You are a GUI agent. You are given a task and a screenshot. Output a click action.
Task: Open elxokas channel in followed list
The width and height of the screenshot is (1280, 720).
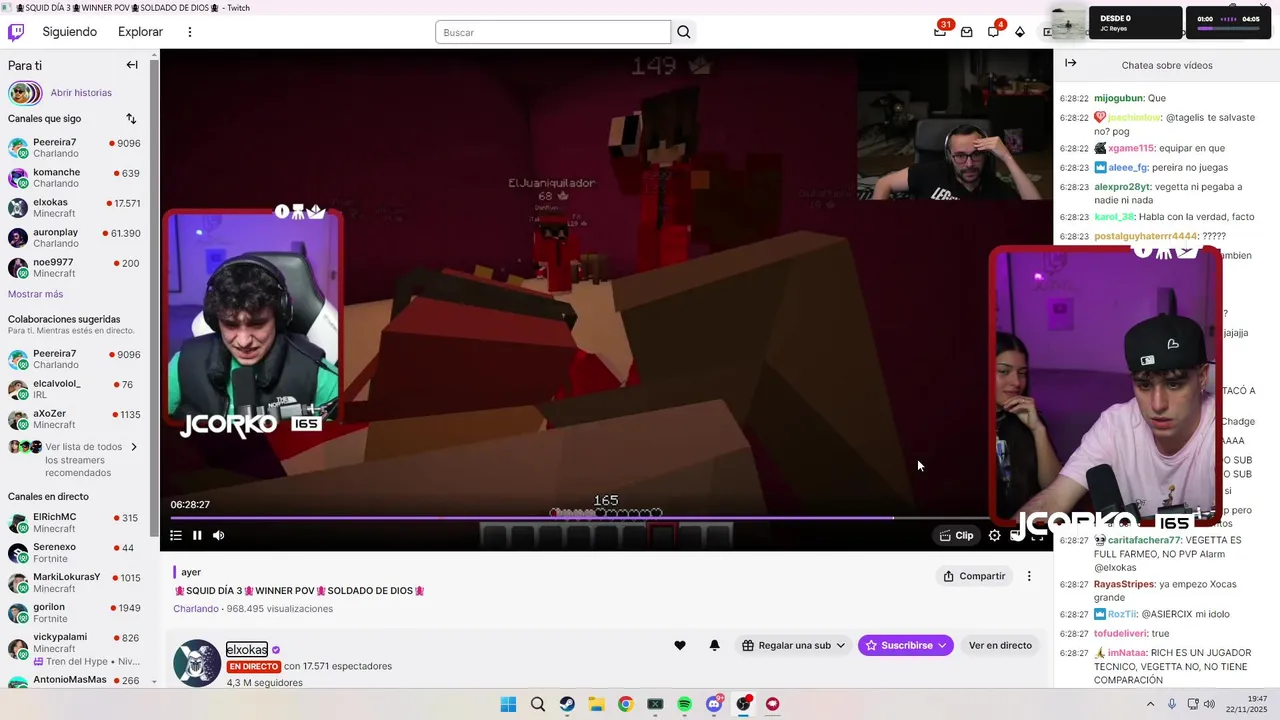pos(76,208)
